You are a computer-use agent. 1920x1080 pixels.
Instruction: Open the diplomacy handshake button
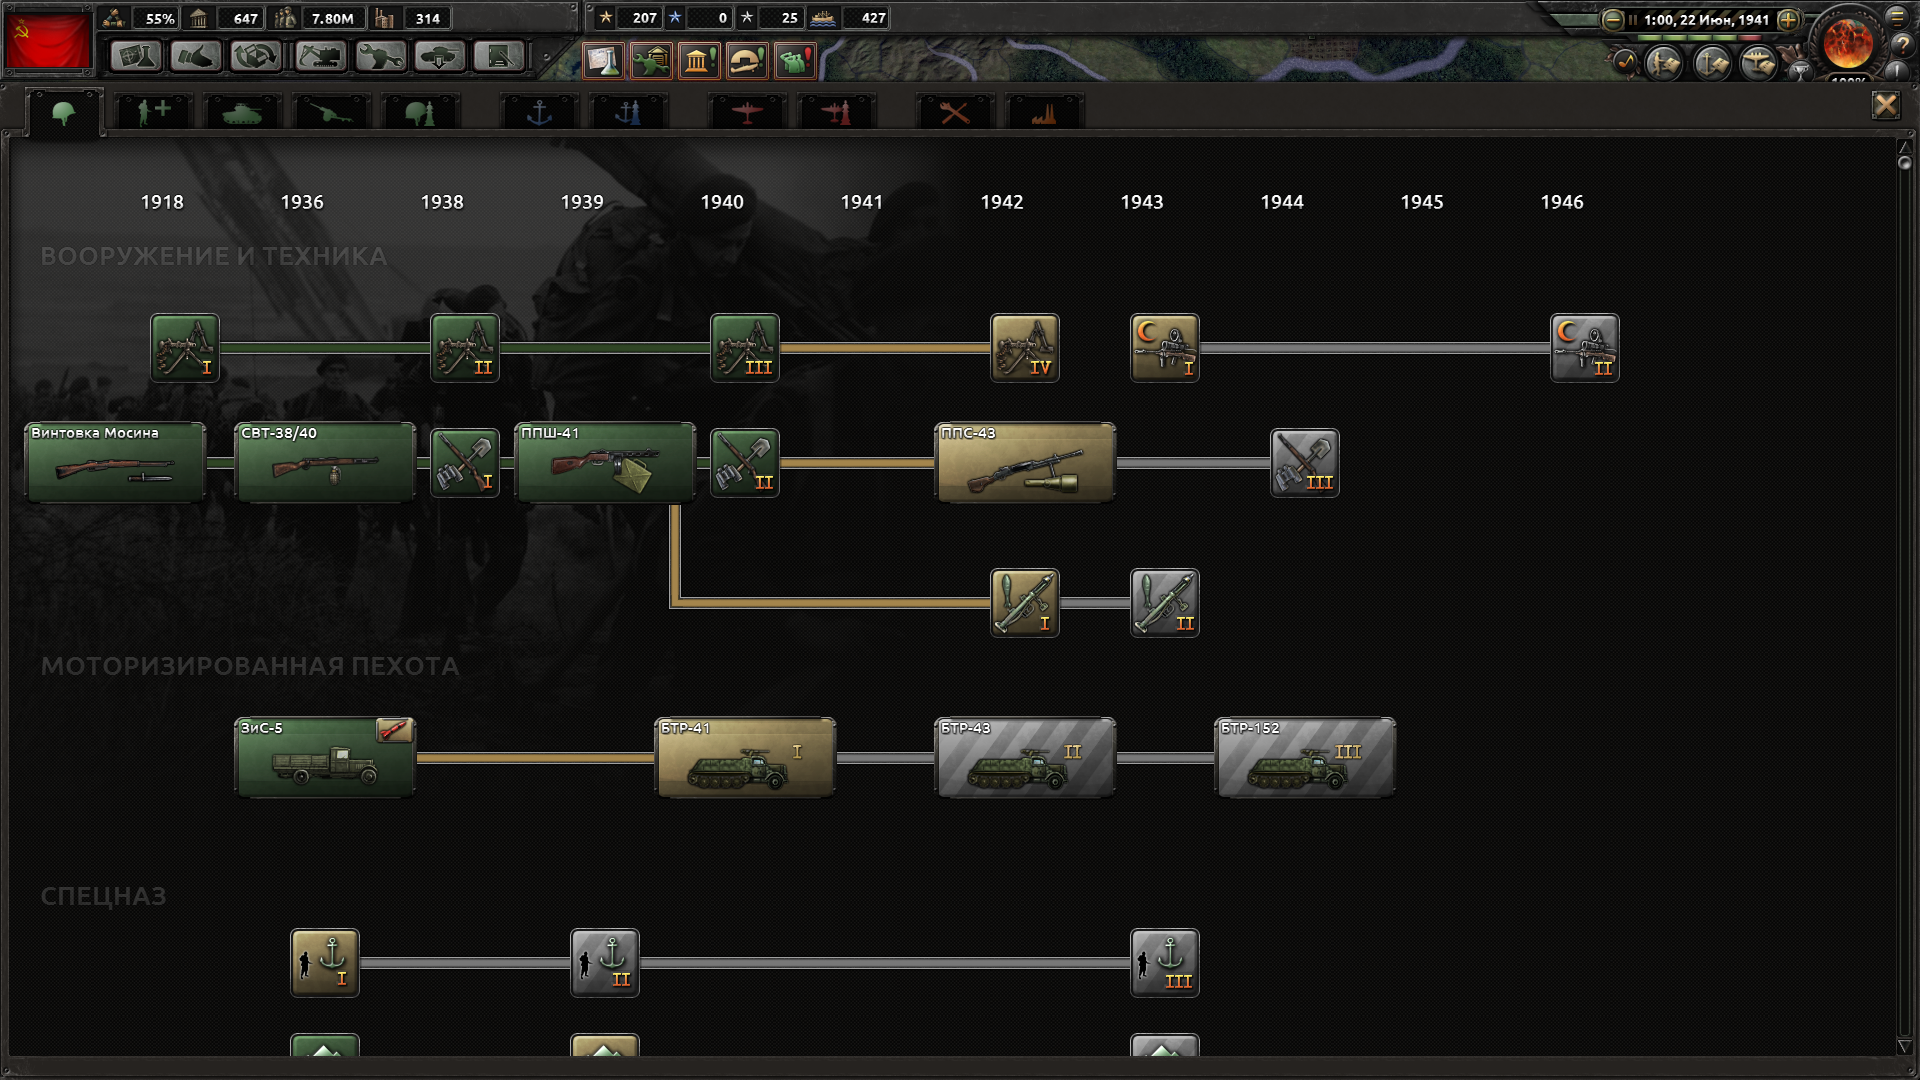coord(196,57)
